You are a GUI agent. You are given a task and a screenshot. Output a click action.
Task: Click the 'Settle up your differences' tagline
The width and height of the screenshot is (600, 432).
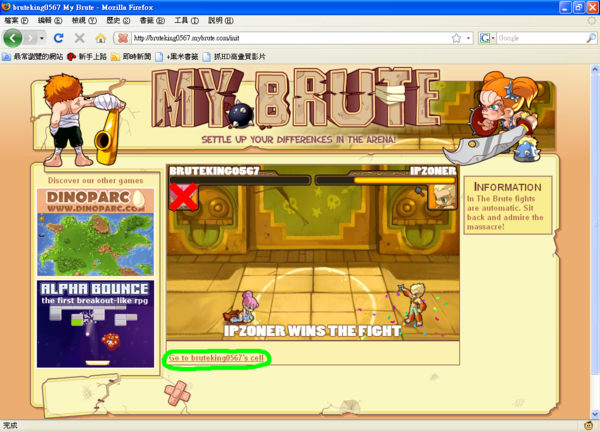[298, 140]
